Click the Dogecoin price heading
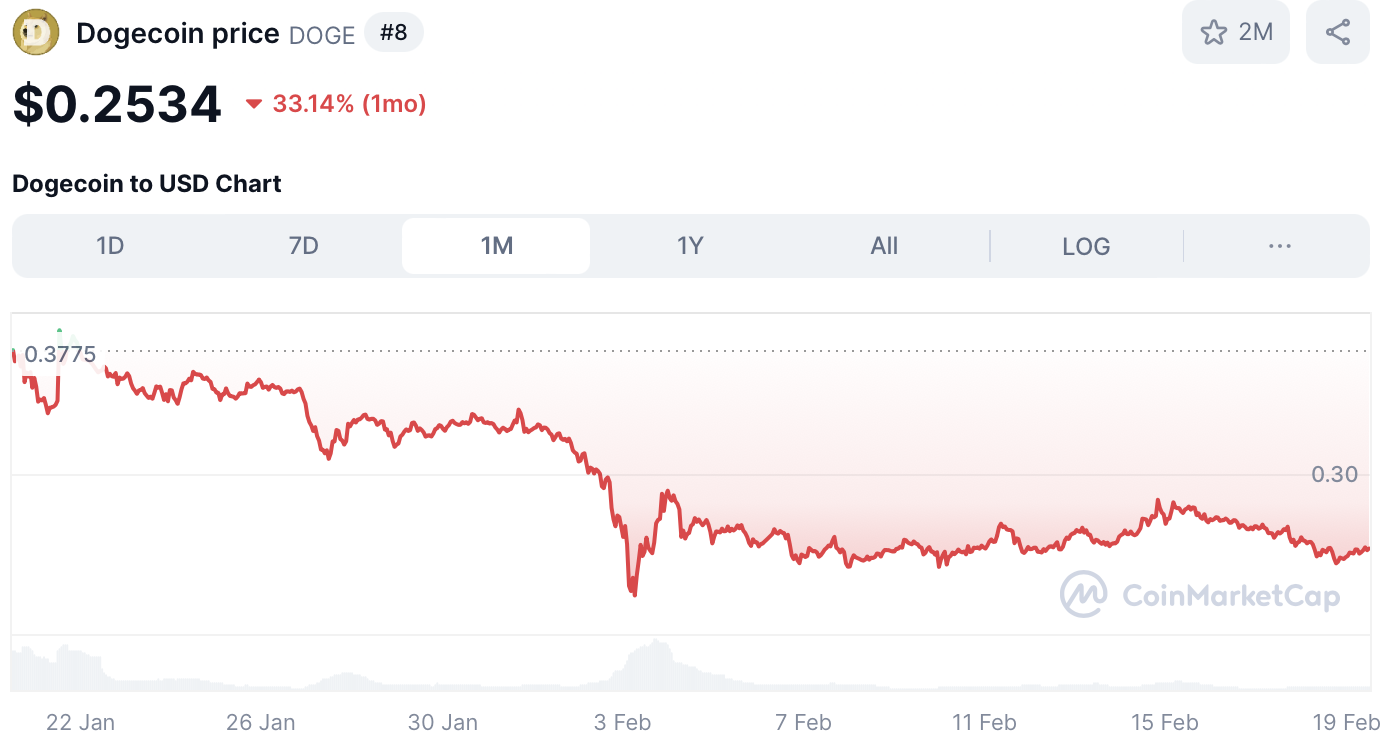 (x=179, y=32)
